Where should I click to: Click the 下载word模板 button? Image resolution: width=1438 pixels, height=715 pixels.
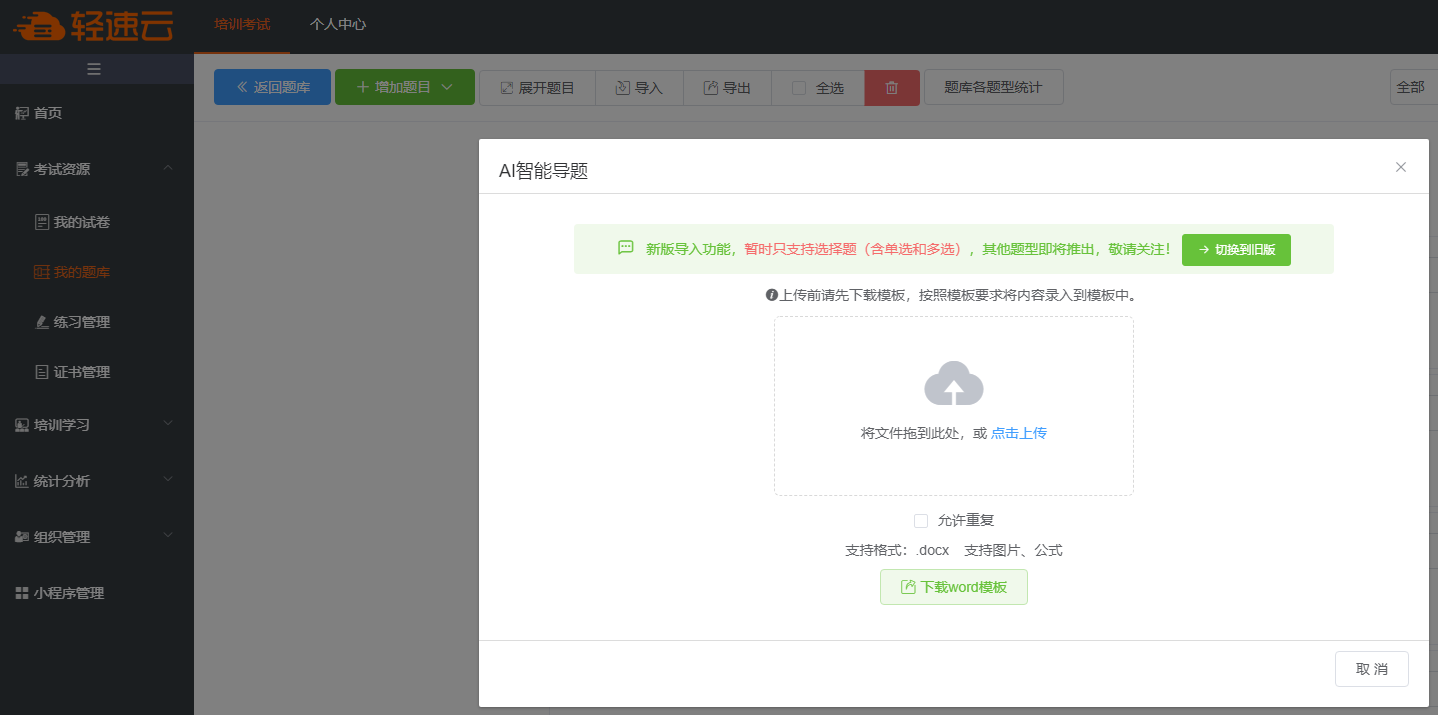tap(954, 587)
